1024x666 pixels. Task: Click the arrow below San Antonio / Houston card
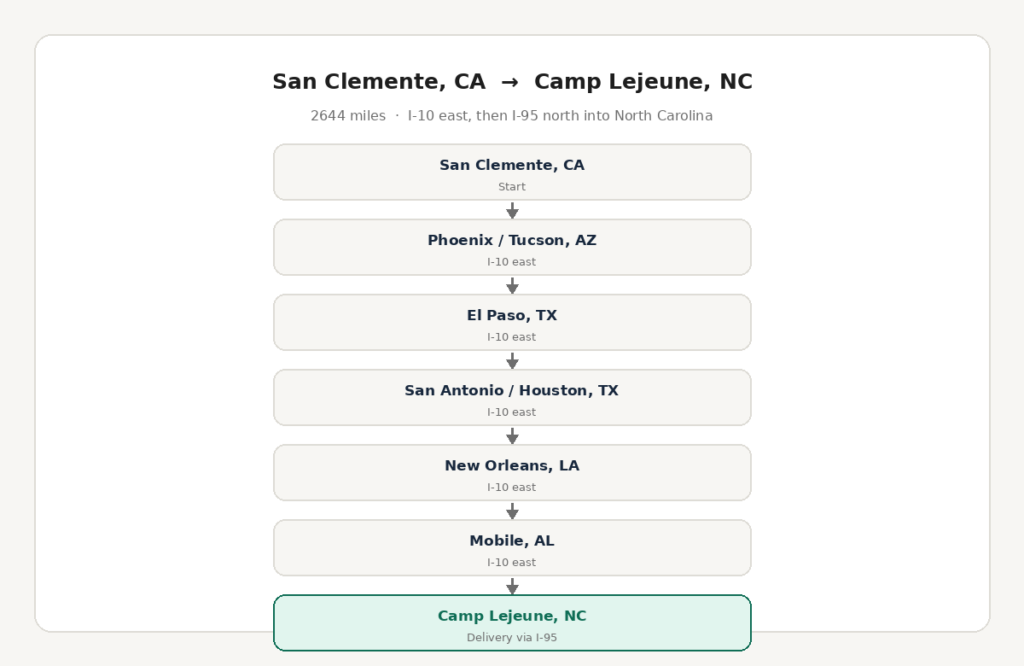(x=512, y=436)
